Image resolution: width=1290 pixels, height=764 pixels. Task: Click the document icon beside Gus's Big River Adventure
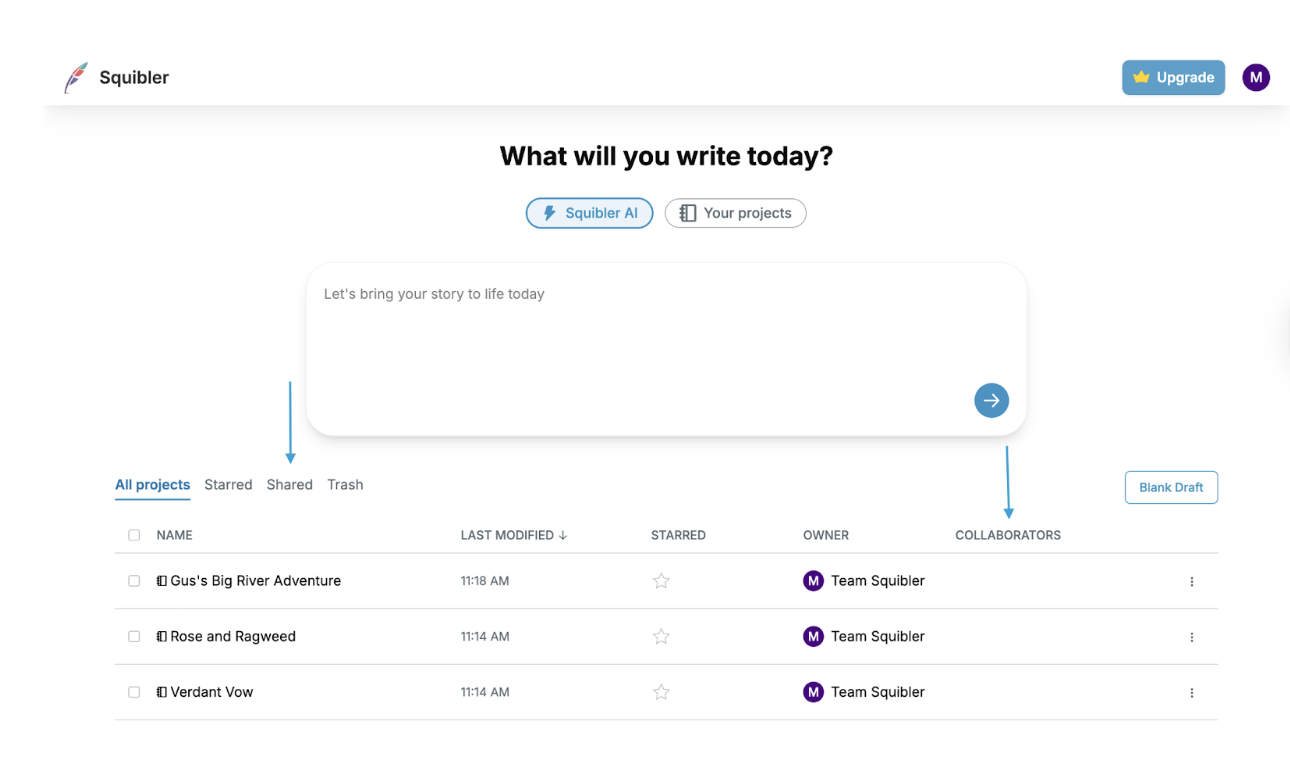(x=162, y=581)
